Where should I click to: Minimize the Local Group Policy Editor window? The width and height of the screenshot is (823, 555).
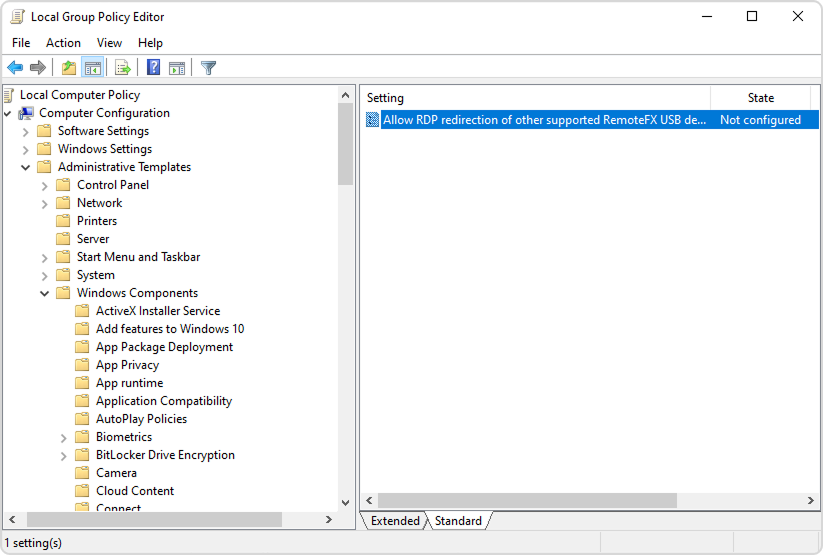pyautogui.click(x=707, y=16)
